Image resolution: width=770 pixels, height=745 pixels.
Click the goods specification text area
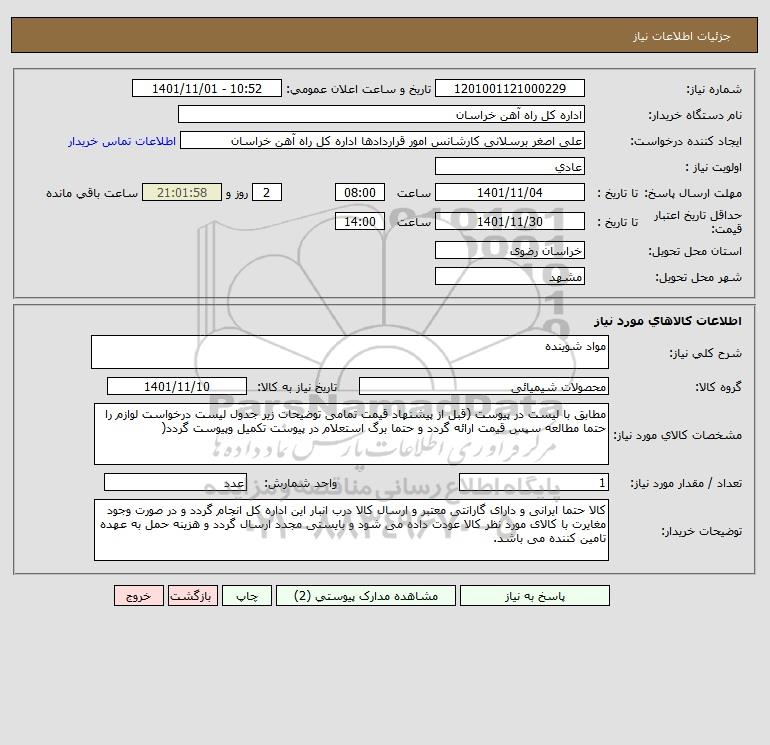pyautogui.click(x=351, y=434)
